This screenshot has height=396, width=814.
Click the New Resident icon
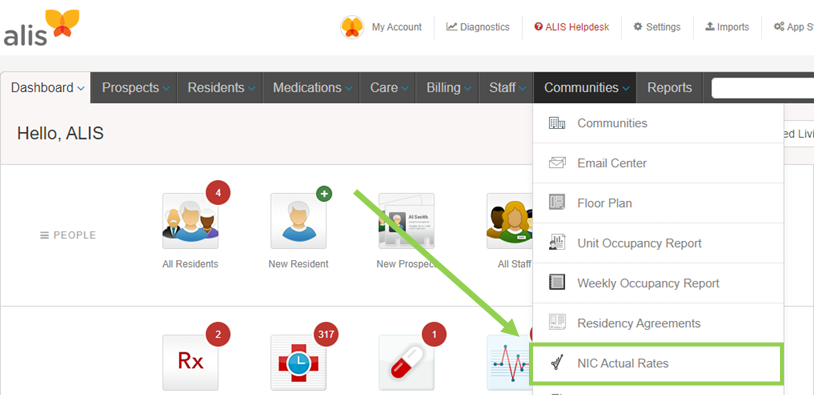tap(299, 221)
